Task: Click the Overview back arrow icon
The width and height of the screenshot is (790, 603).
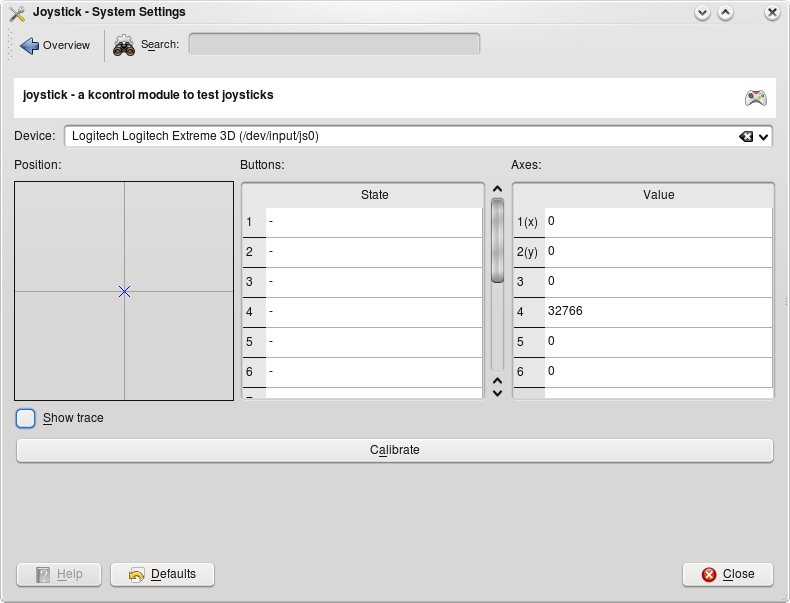Action: click(x=29, y=45)
